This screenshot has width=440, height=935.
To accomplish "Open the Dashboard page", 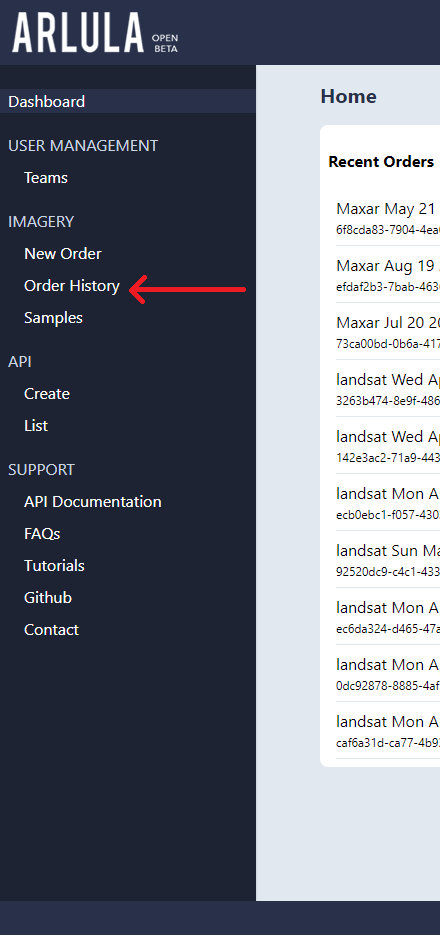I will coord(128,101).
